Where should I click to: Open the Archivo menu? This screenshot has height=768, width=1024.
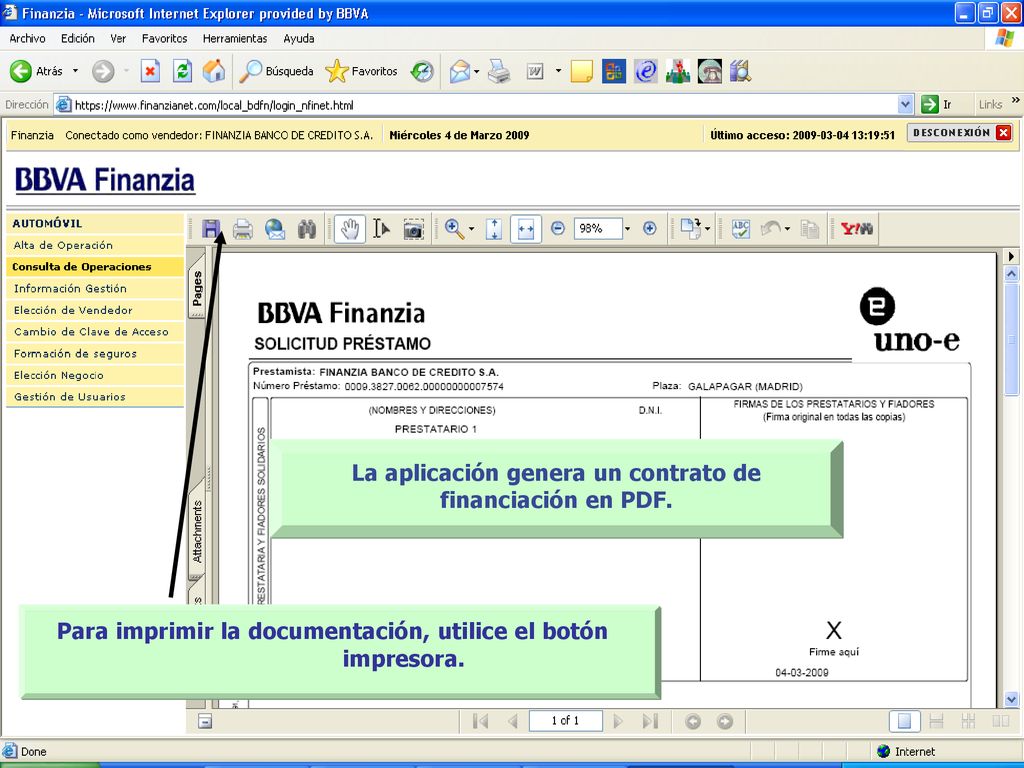(27, 39)
